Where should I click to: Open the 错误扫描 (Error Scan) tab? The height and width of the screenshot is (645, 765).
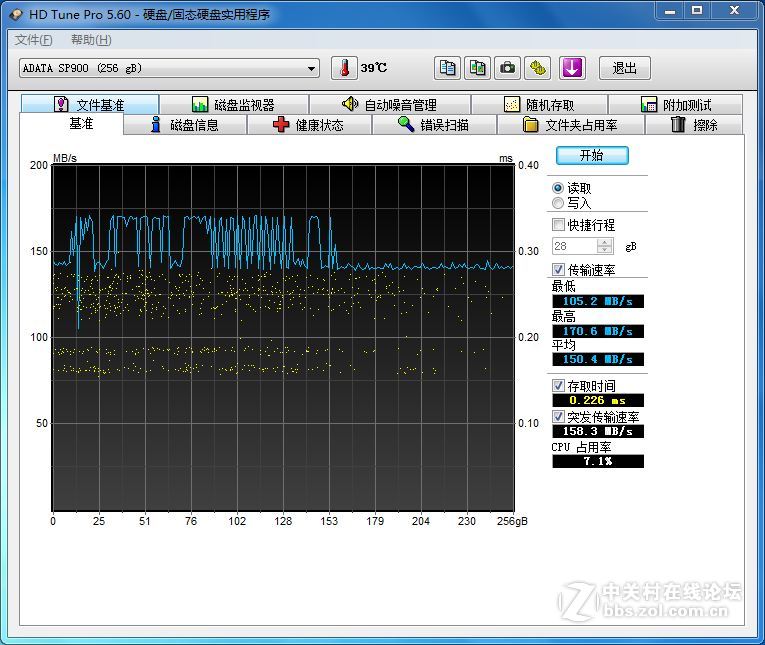pos(433,125)
